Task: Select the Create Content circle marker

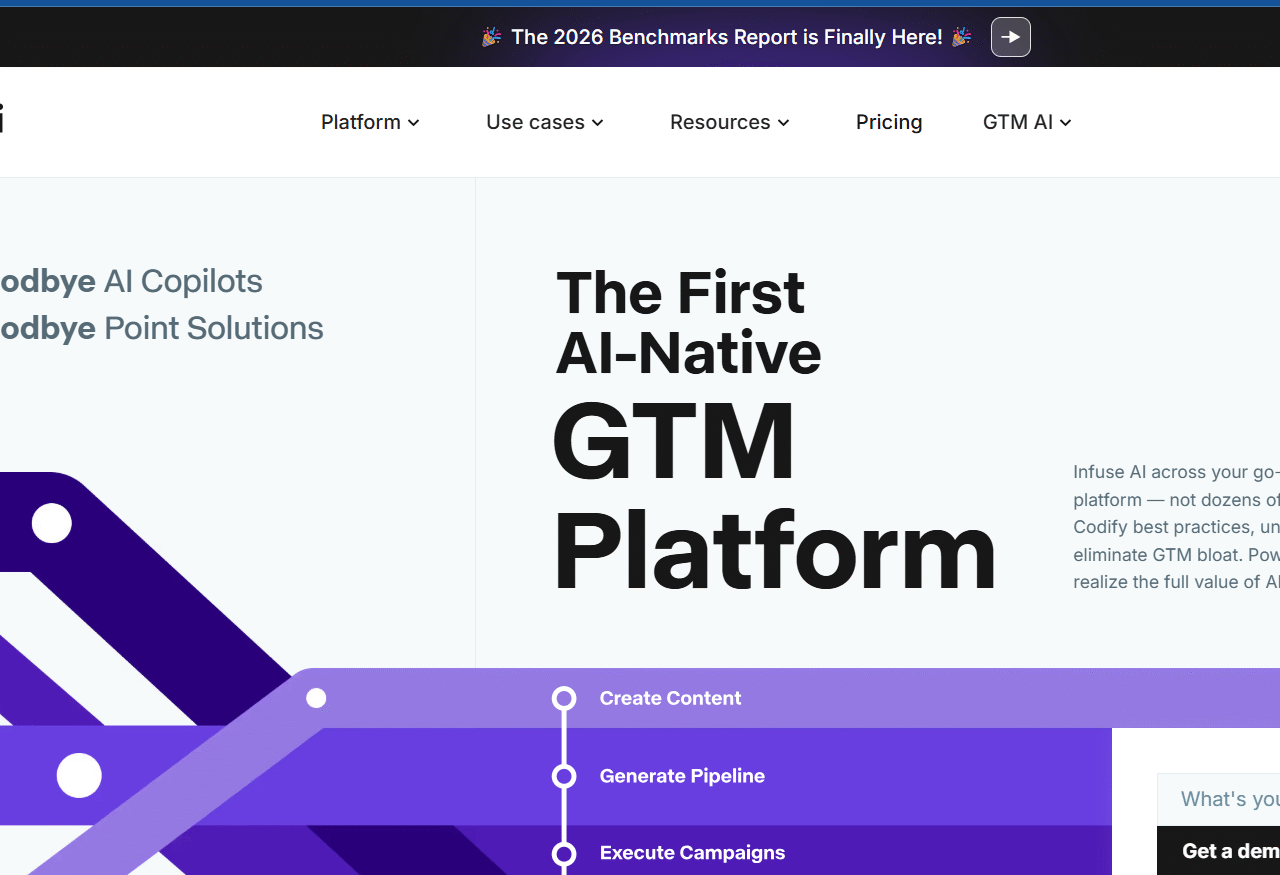Action: coord(564,698)
